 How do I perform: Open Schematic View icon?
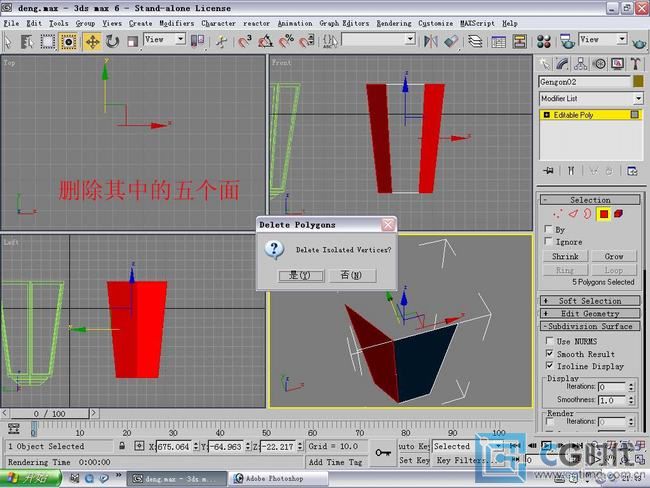pos(519,41)
